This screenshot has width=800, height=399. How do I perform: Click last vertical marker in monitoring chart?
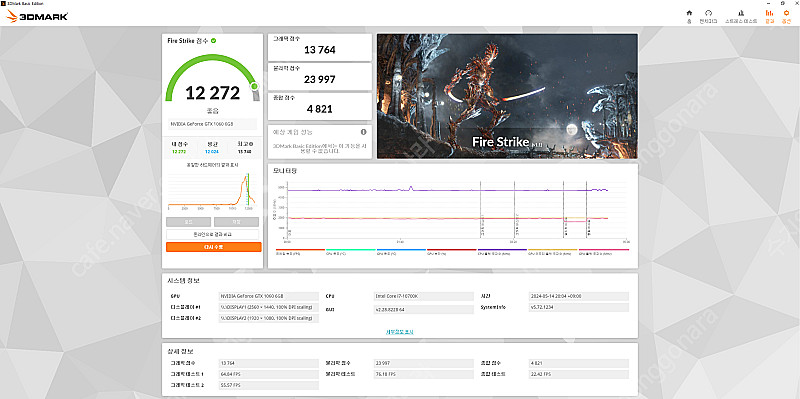pyautogui.click(x=587, y=209)
